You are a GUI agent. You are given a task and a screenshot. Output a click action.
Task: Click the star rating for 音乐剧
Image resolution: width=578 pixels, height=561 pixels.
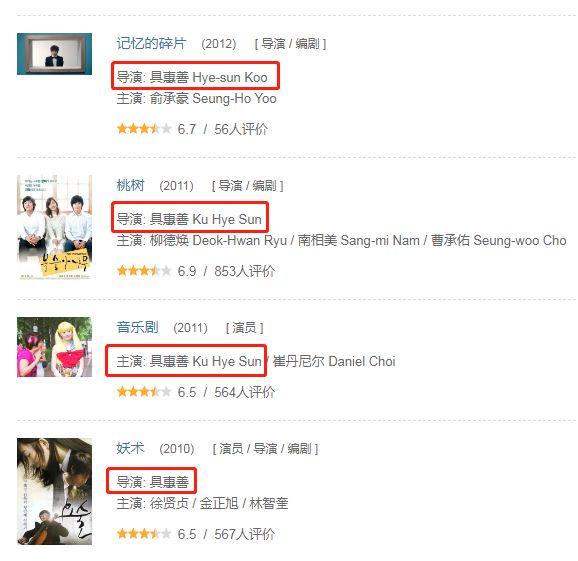click(x=144, y=392)
